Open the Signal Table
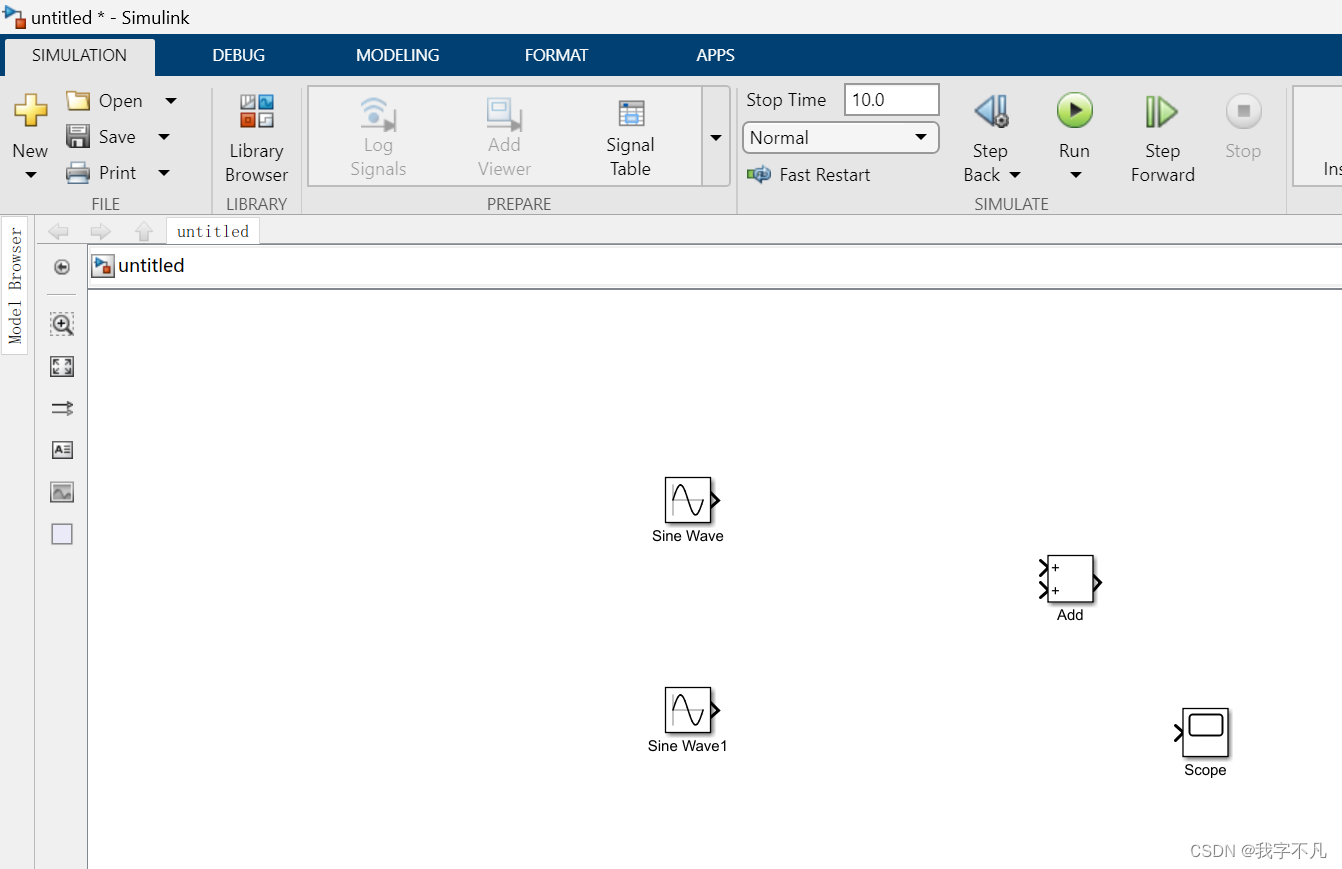 pos(630,138)
